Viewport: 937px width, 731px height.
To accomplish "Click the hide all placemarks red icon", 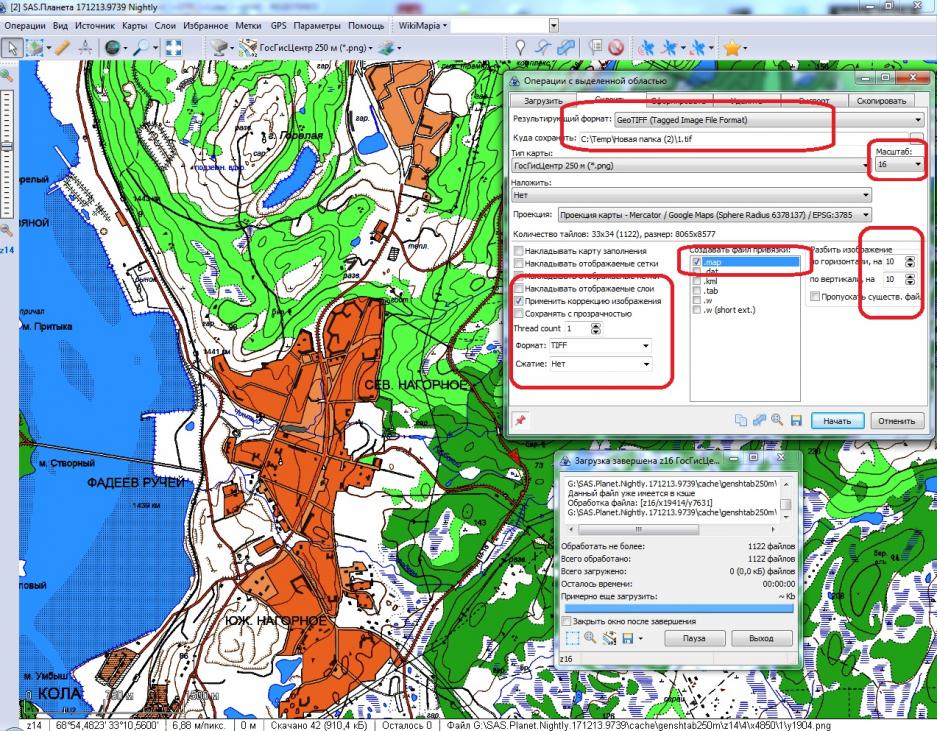I will (617, 46).
